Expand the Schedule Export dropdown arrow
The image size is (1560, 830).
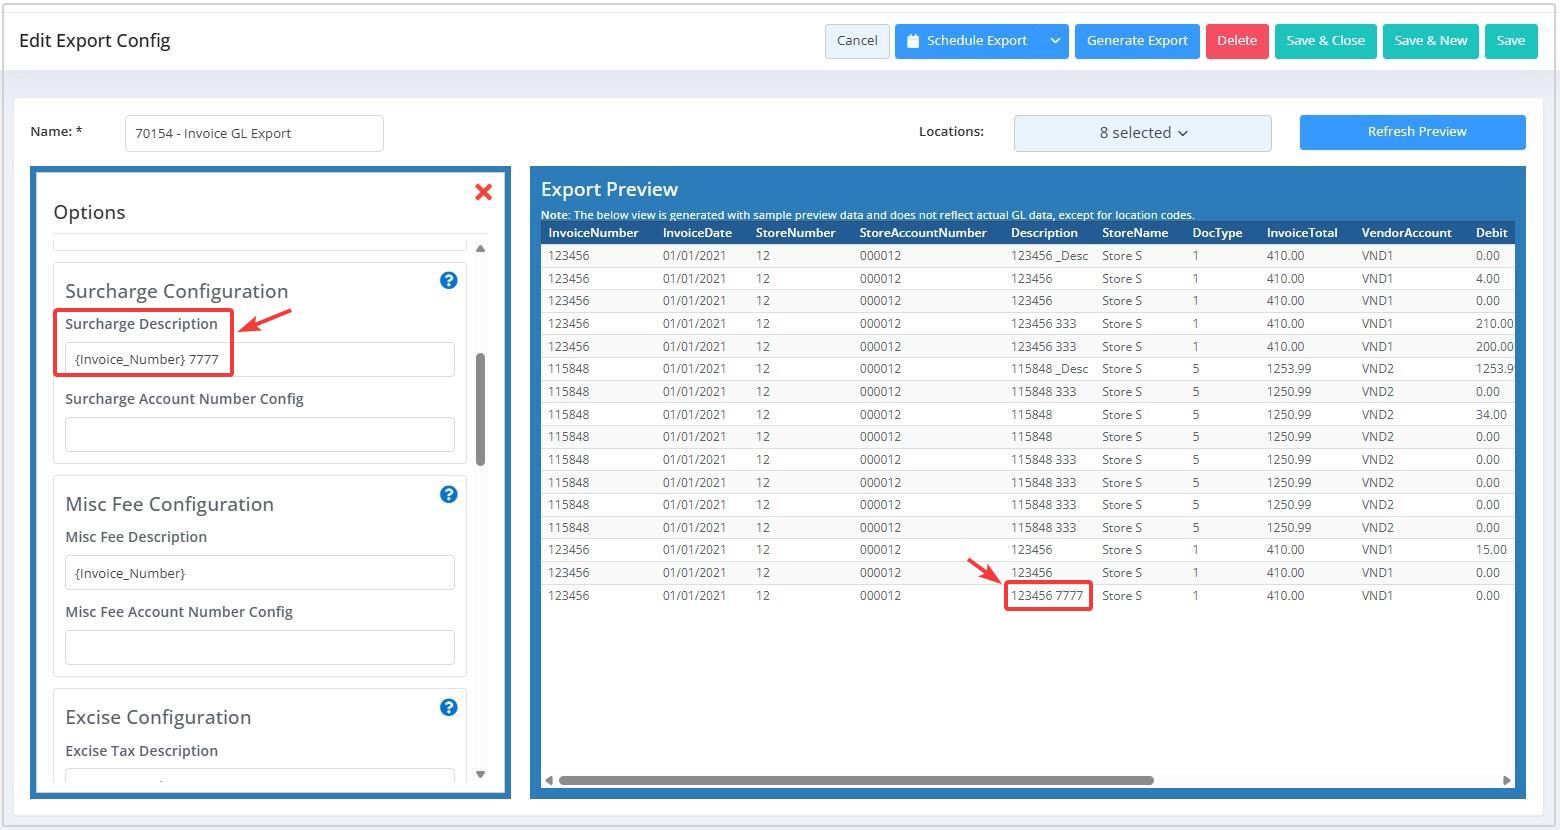pos(1054,41)
